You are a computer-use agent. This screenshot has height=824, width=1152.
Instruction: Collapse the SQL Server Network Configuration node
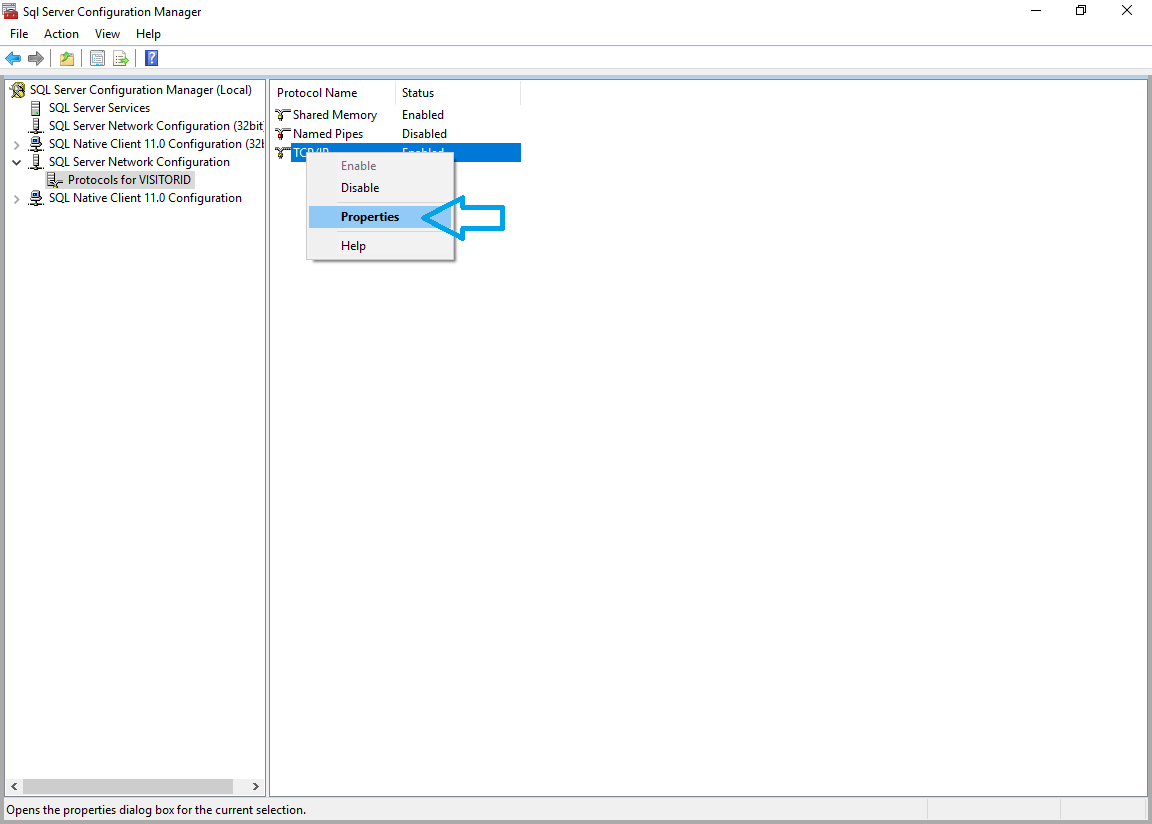[x=16, y=162]
